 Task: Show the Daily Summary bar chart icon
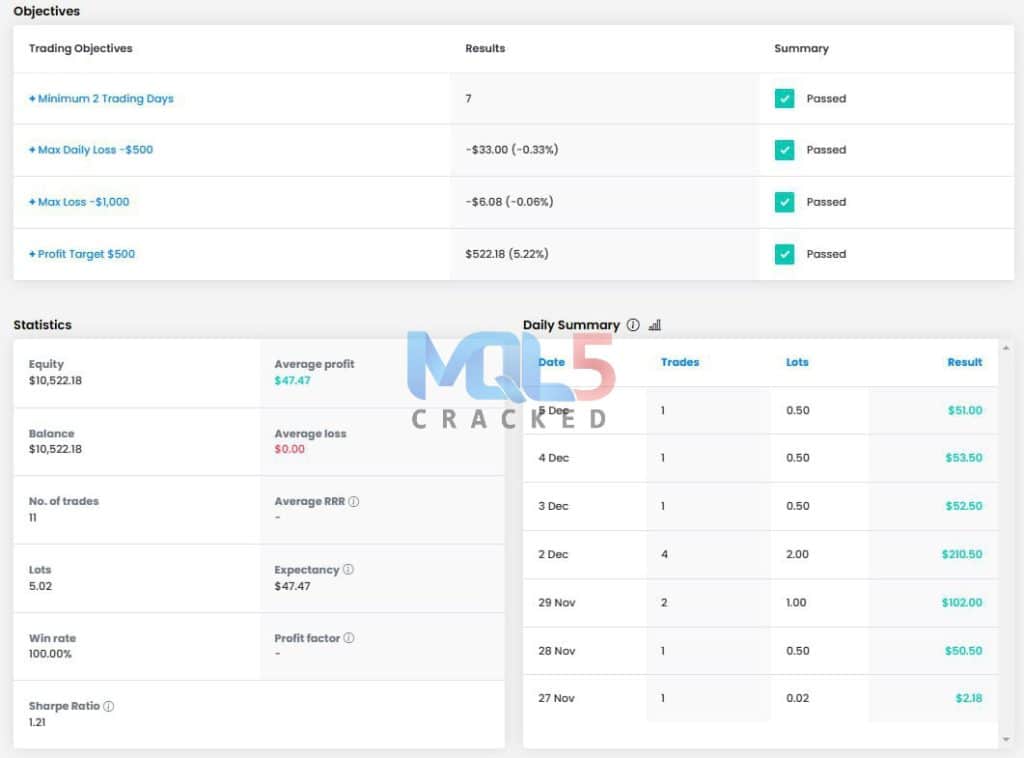[x=655, y=324]
